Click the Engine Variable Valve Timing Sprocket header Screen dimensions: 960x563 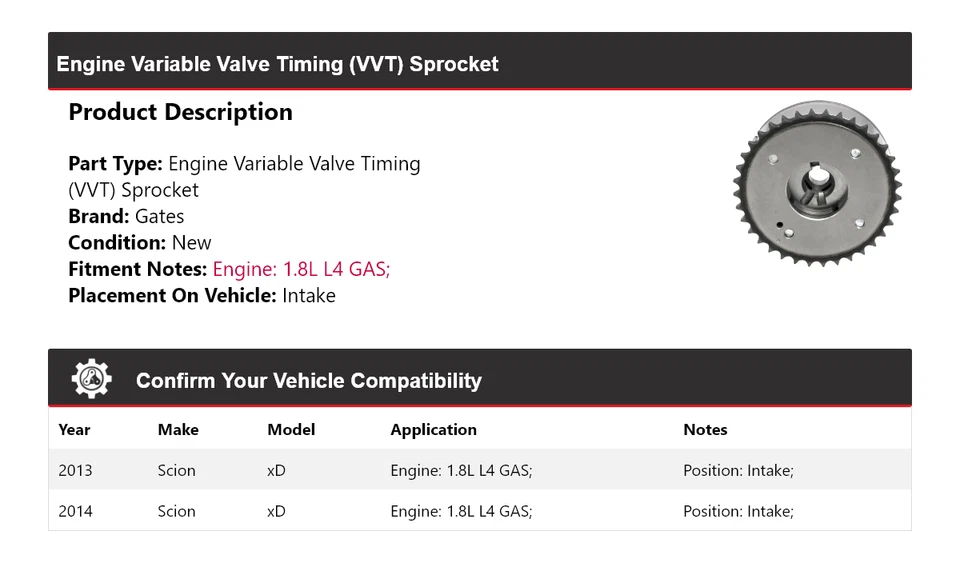(277, 64)
